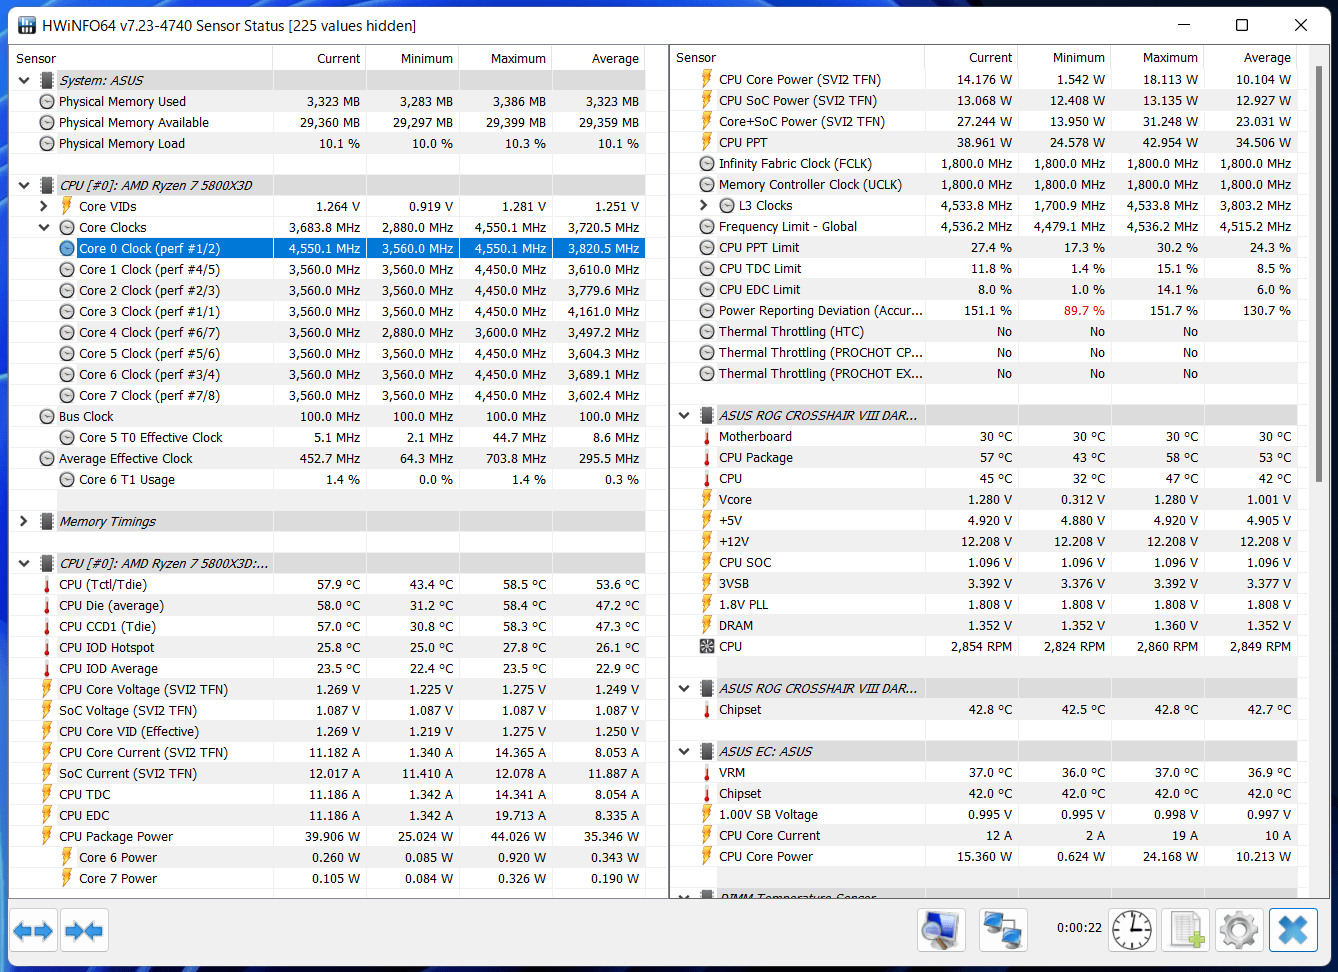Expand the L3 Clocks row

pyautogui.click(x=704, y=205)
